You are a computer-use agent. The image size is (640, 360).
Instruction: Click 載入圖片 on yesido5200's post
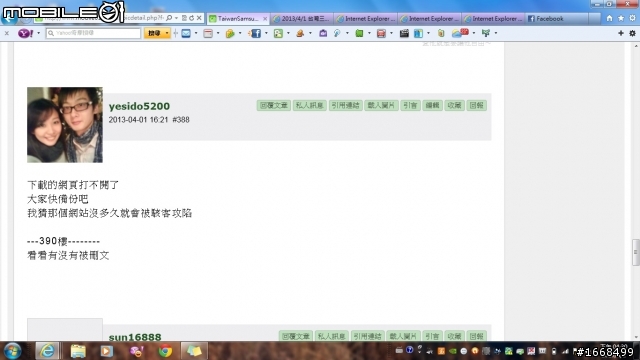click(381, 105)
